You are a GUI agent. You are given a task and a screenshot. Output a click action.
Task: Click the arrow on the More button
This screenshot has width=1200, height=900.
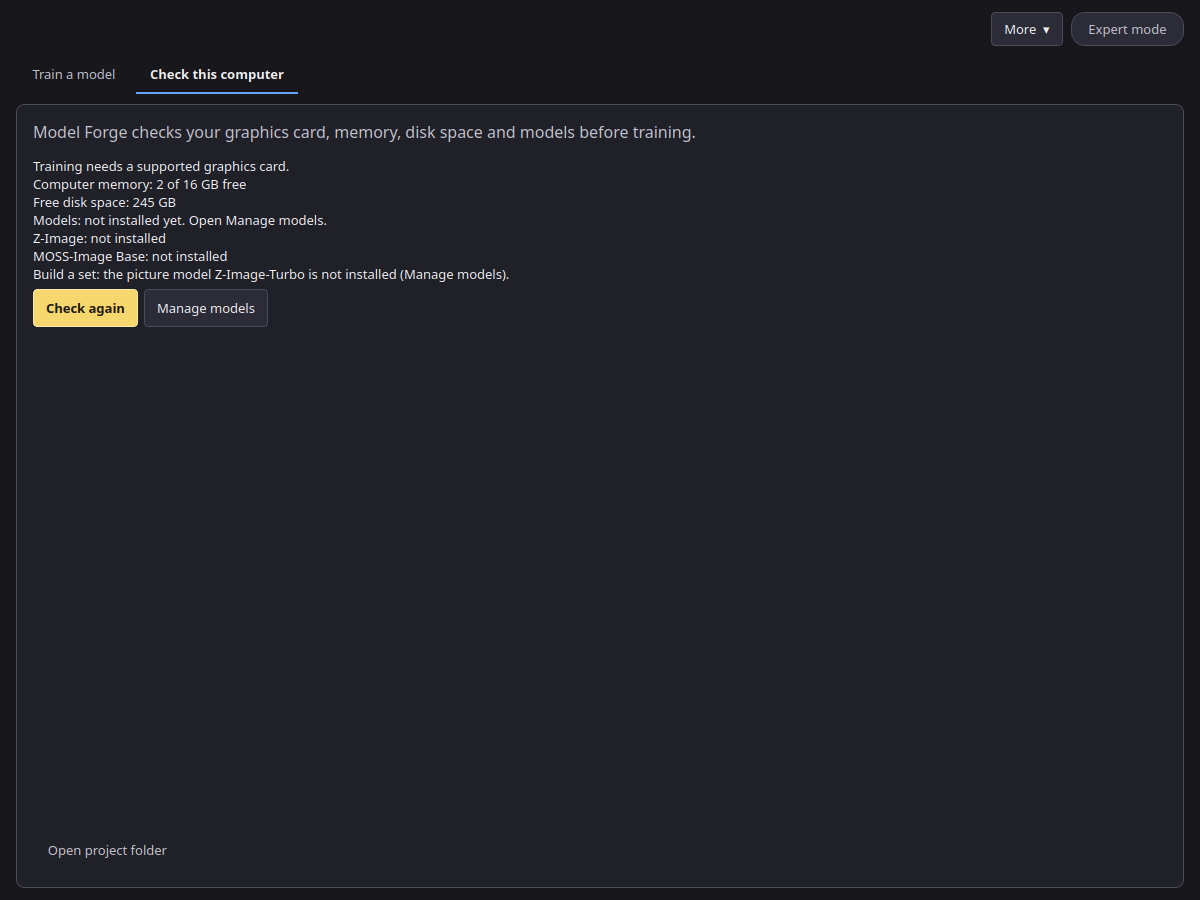coord(1046,30)
